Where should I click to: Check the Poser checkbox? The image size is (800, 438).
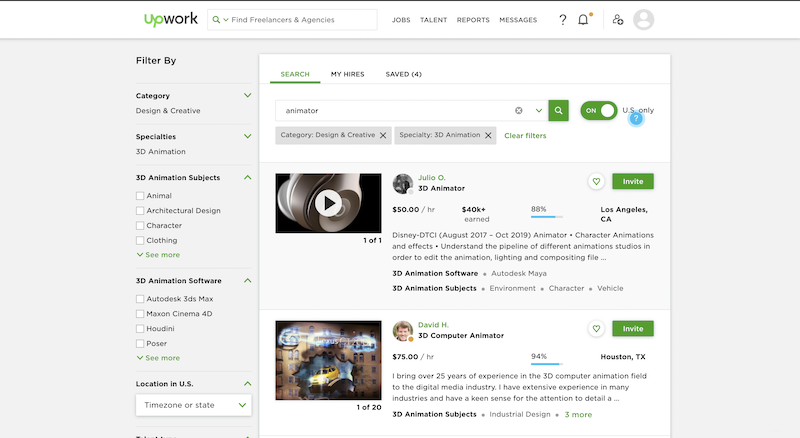(140, 343)
